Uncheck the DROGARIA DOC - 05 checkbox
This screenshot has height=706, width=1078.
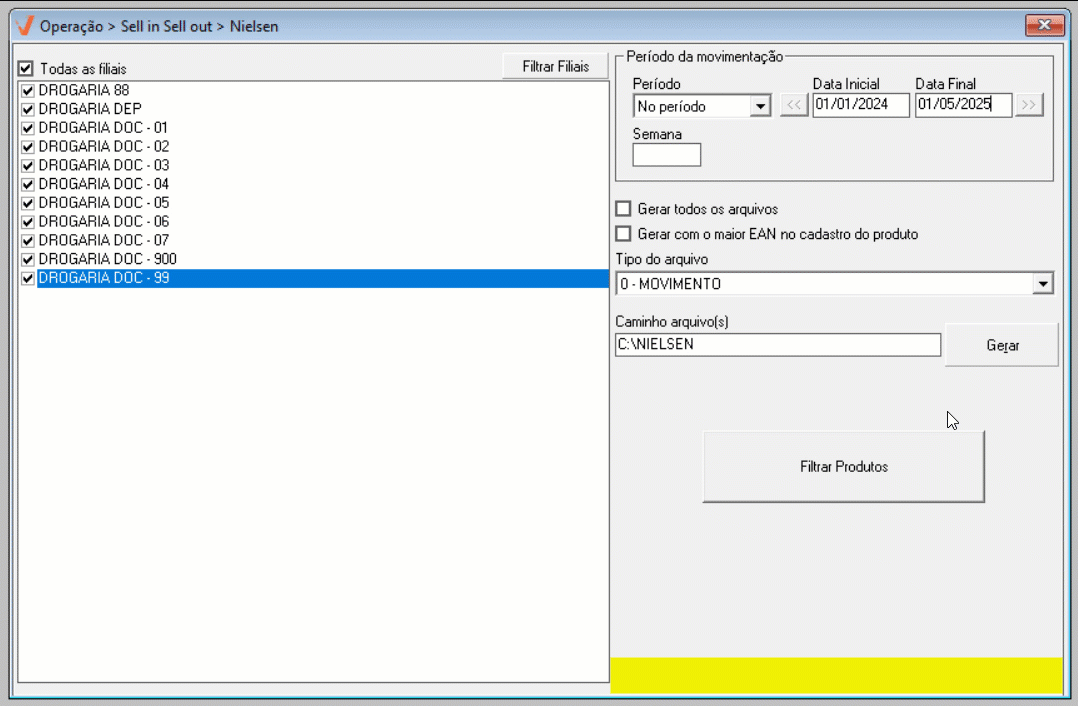pyautogui.click(x=28, y=203)
